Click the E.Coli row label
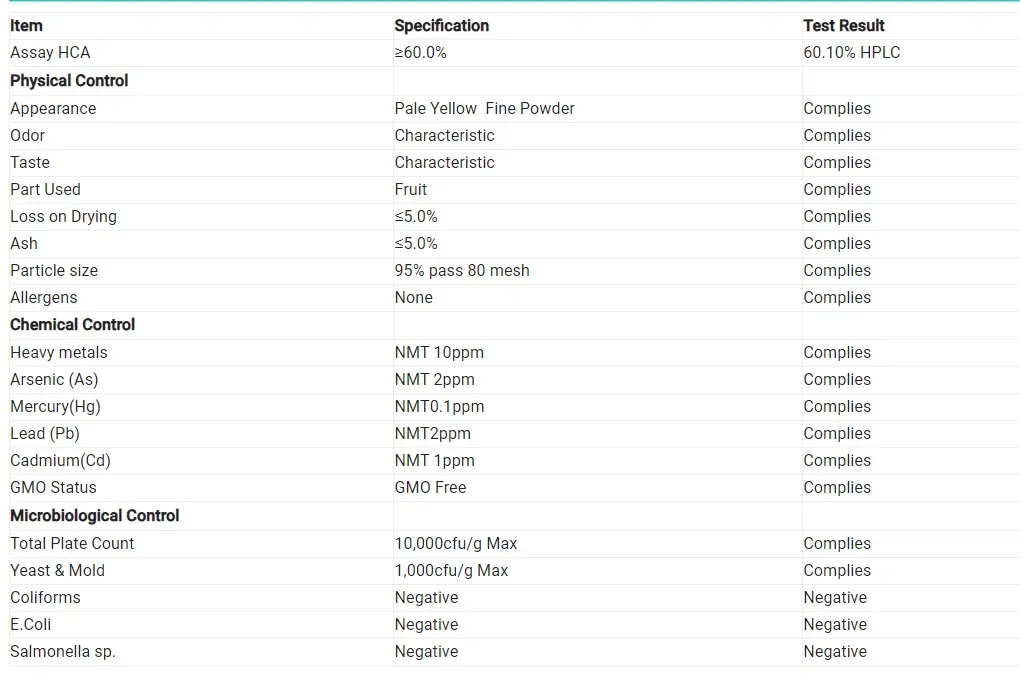Viewport: 1020px width, 674px height. [30, 625]
